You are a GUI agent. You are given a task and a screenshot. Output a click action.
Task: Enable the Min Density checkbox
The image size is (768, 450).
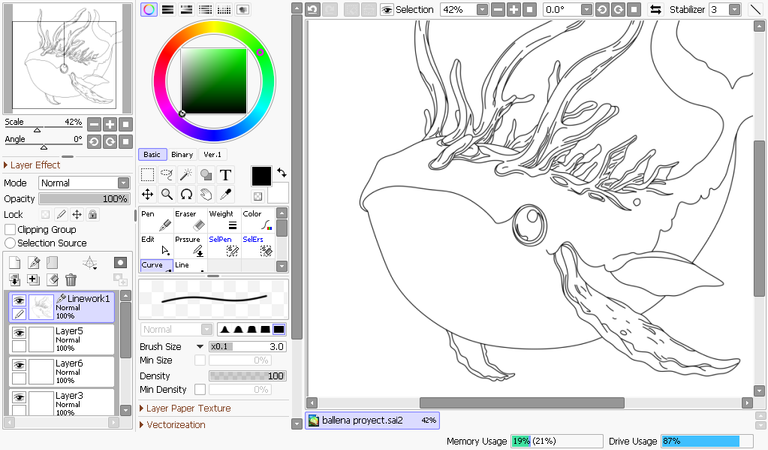point(200,389)
